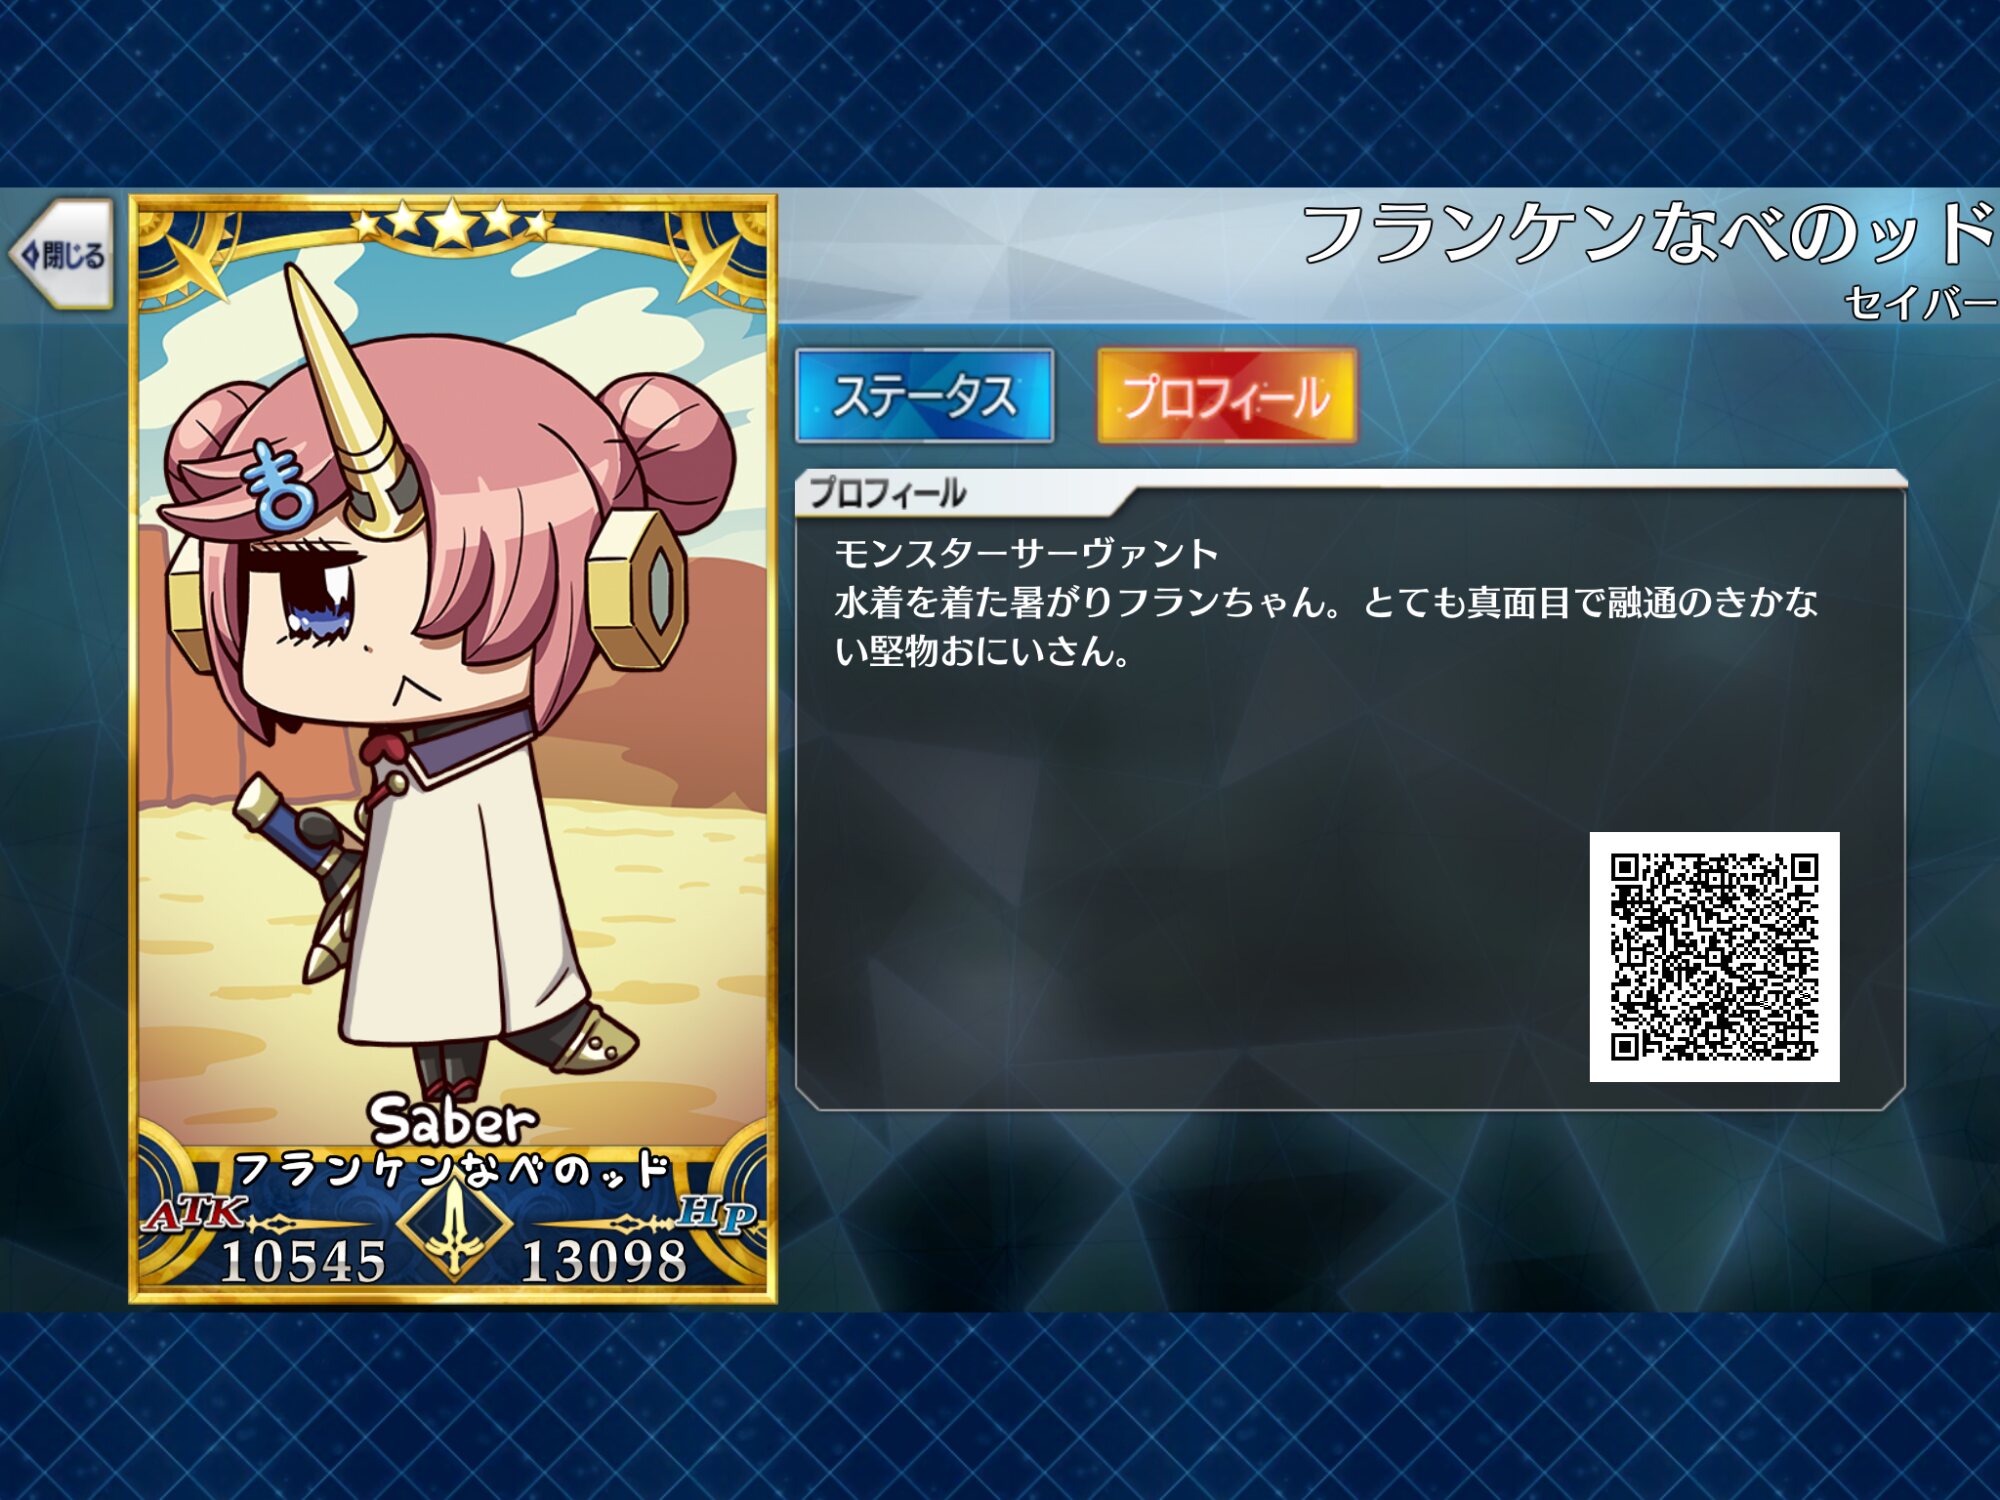Click the セイバー class label
The height and width of the screenshot is (1500, 2000).
point(1920,303)
